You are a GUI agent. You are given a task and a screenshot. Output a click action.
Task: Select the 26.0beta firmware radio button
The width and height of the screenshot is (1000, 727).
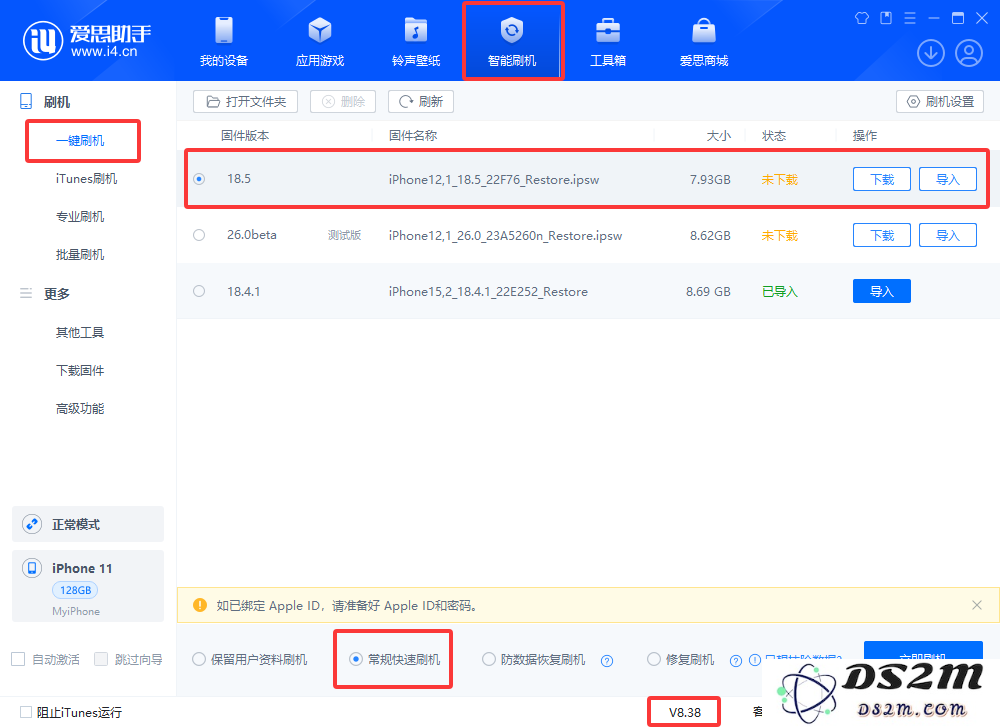[199, 235]
